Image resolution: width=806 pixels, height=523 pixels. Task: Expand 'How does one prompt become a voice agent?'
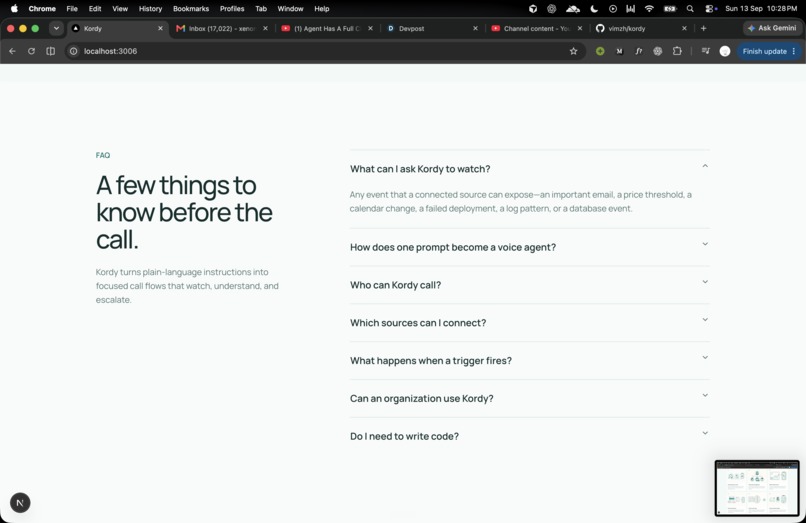[529, 247]
